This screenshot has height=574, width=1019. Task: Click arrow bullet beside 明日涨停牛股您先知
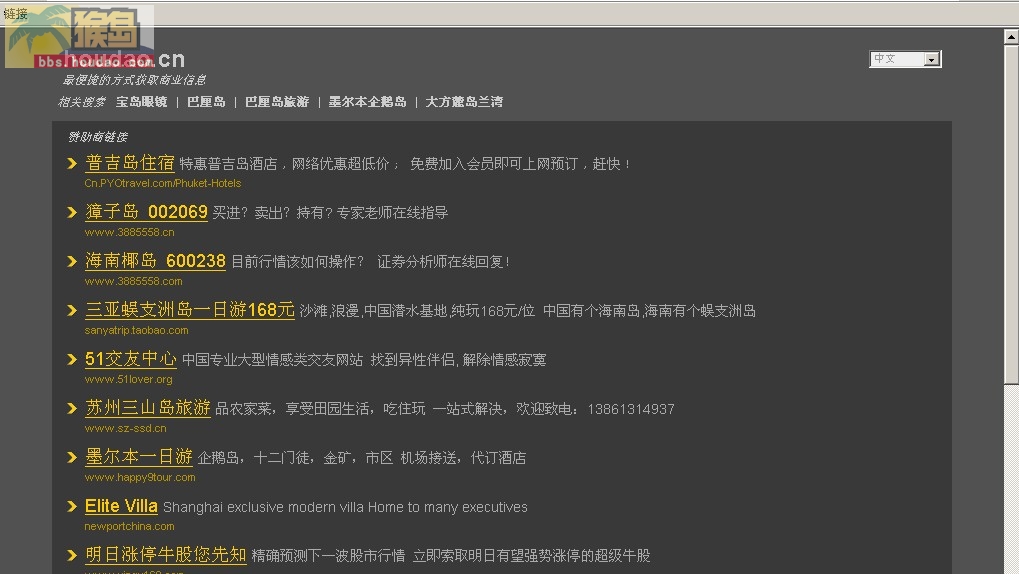point(72,555)
